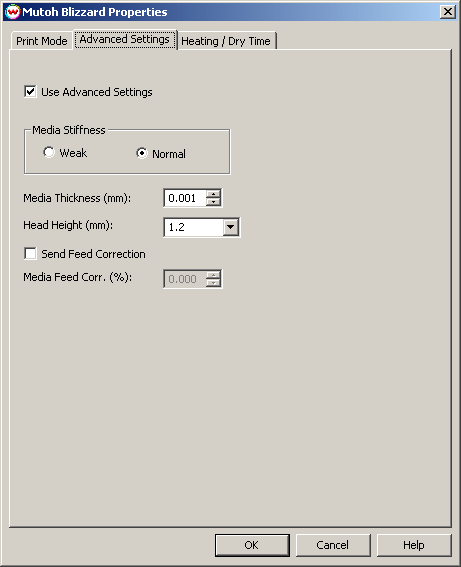
Task: Confirm settings with the OK button
Action: [252, 545]
